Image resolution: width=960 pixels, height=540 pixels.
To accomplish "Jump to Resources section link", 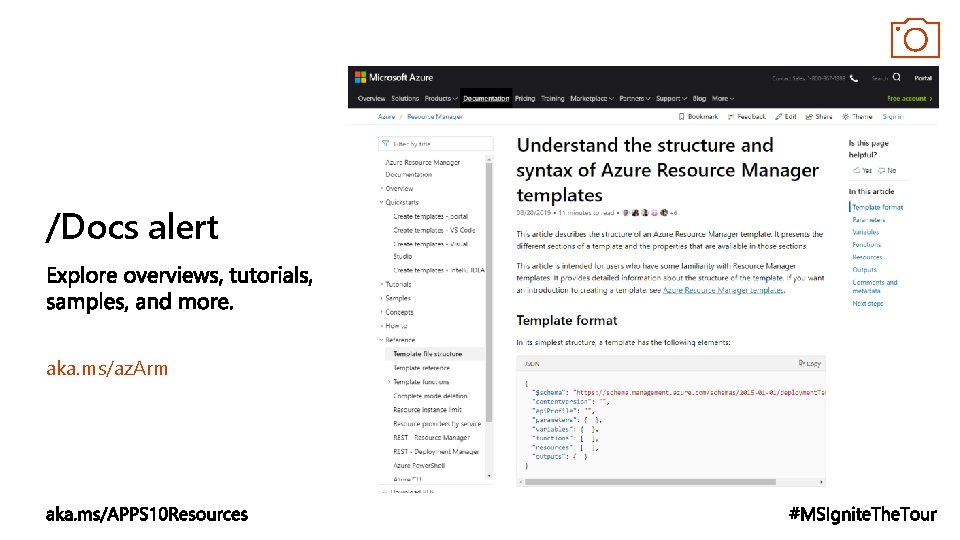I will (867, 257).
